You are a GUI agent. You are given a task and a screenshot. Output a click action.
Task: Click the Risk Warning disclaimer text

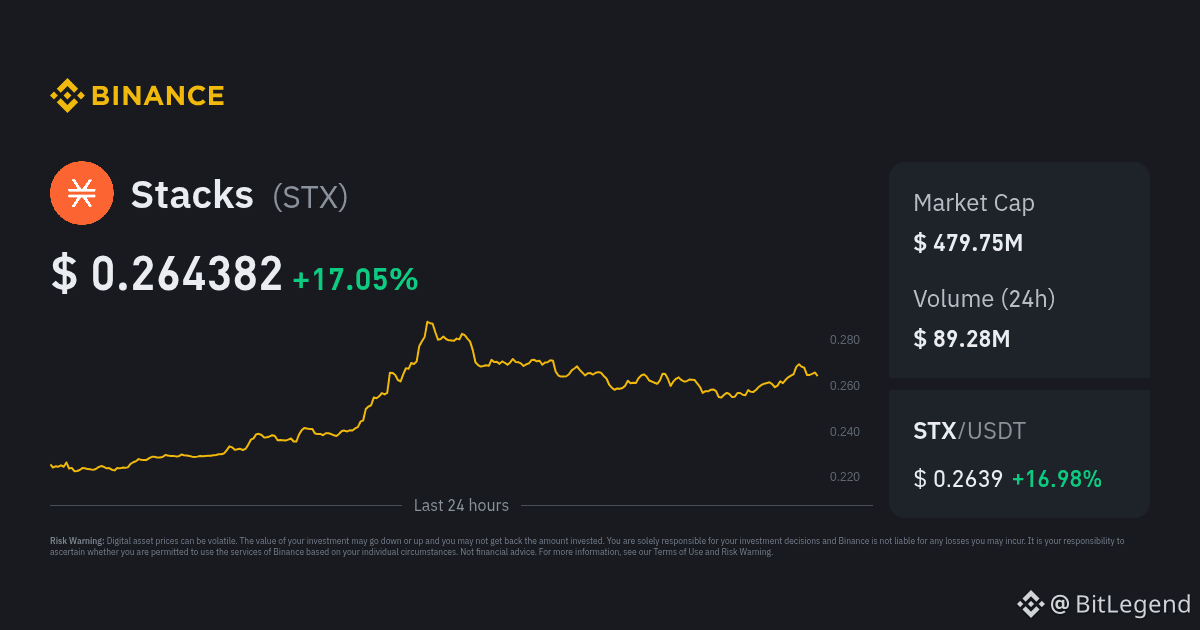pyautogui.click(x=587, y=546)
